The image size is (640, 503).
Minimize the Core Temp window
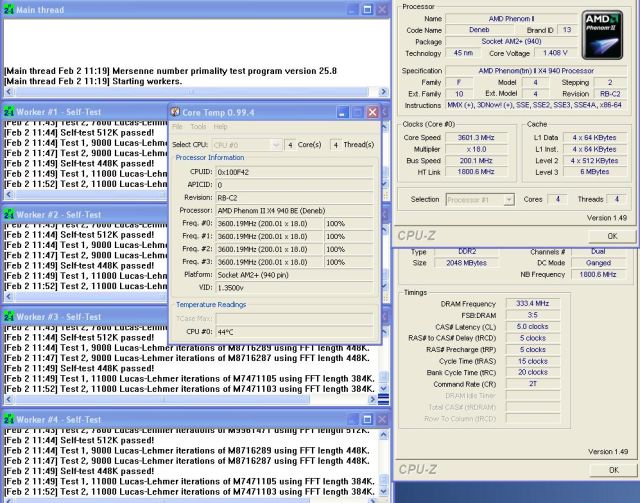[x=342, y=112]
